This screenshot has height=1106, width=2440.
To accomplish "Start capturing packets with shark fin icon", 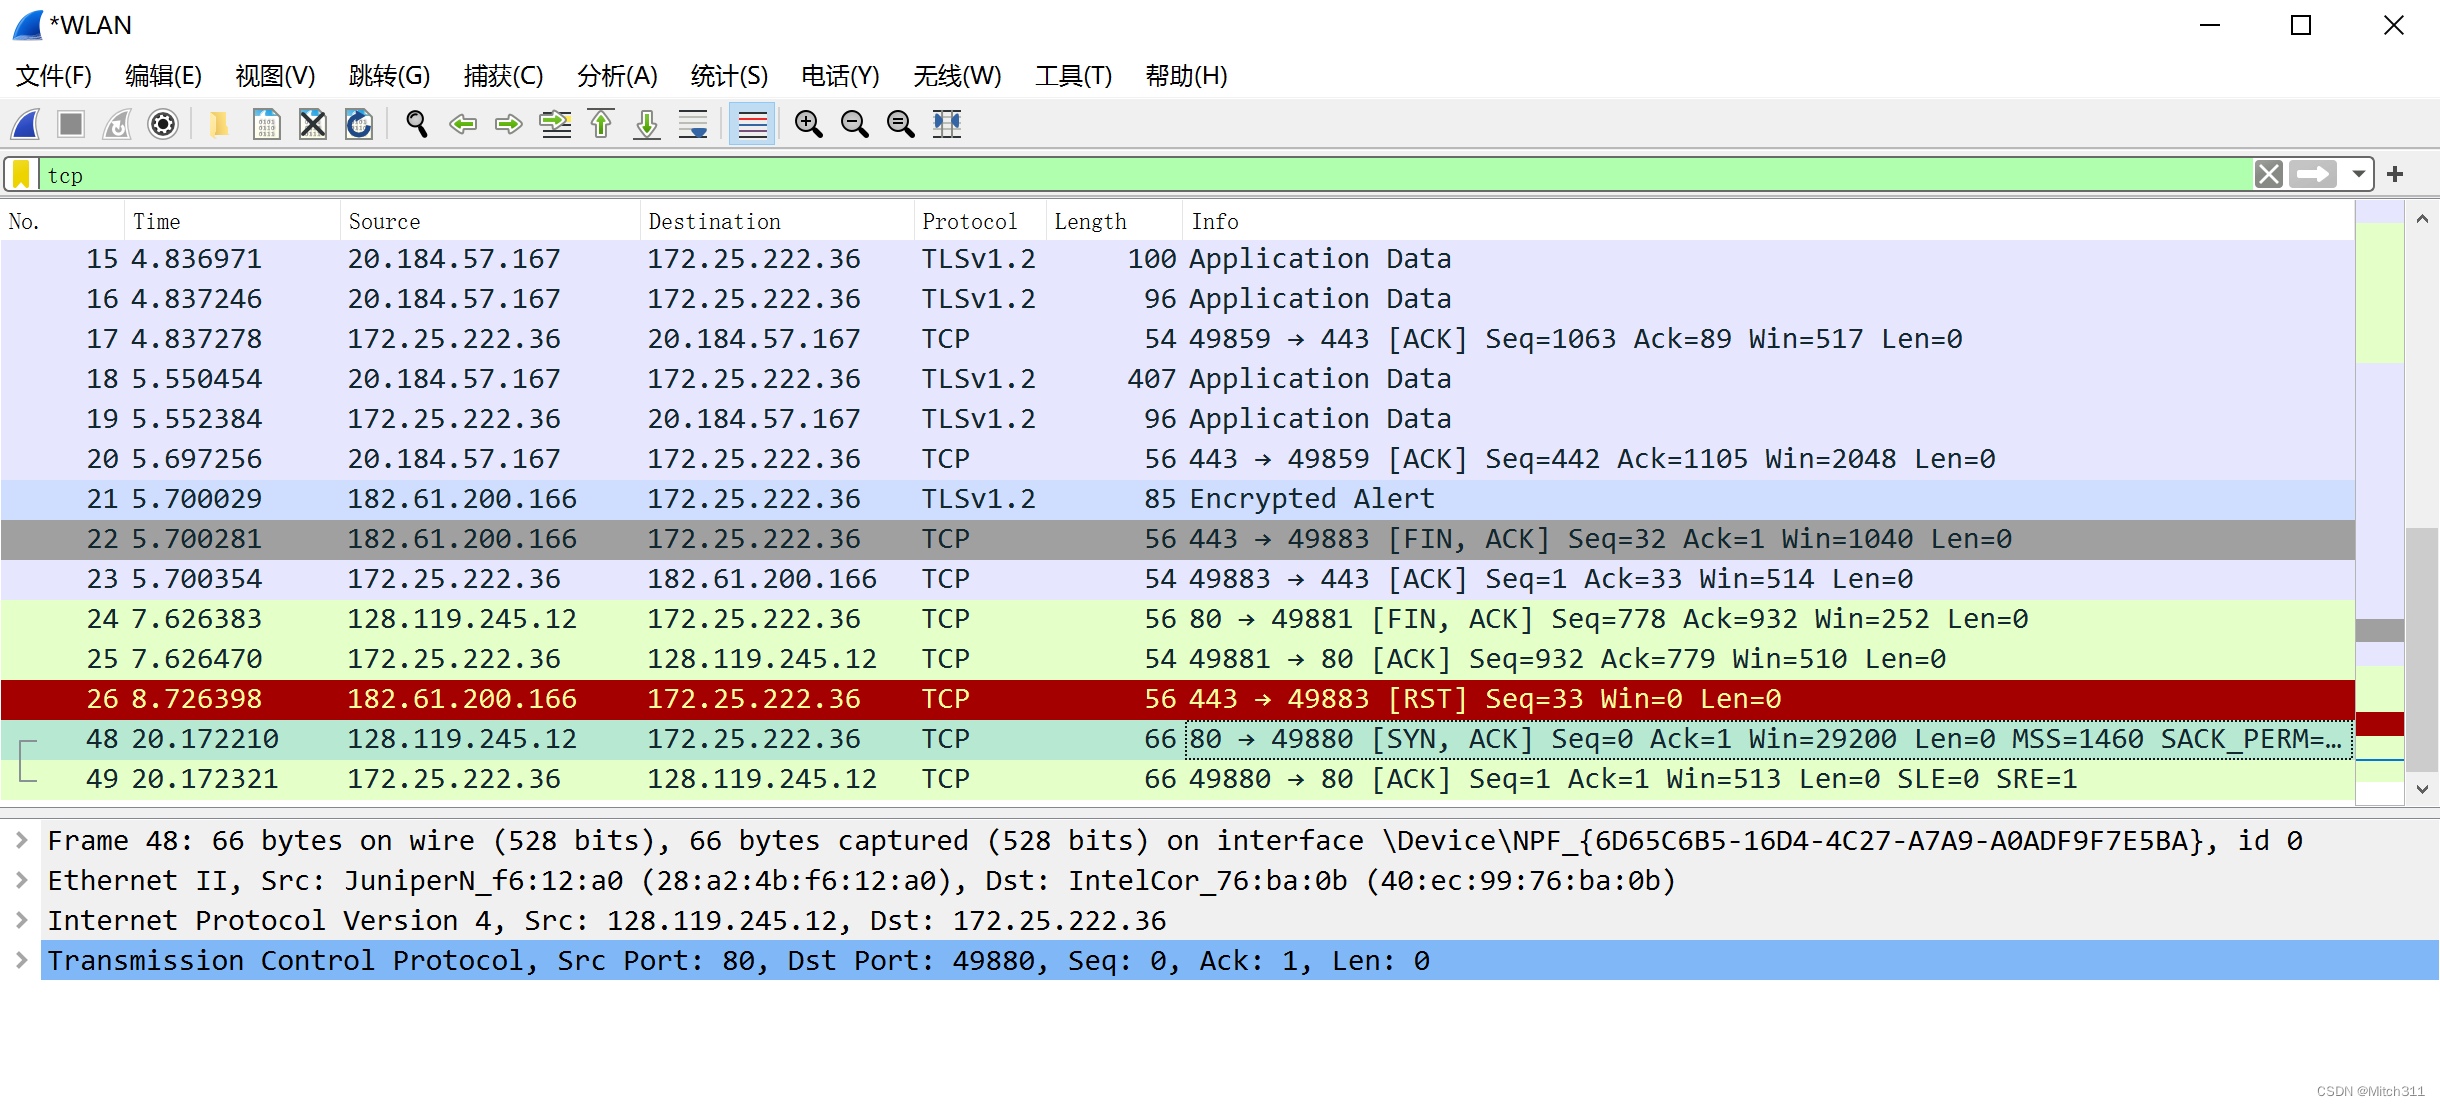I will click(x=26, y=124).
